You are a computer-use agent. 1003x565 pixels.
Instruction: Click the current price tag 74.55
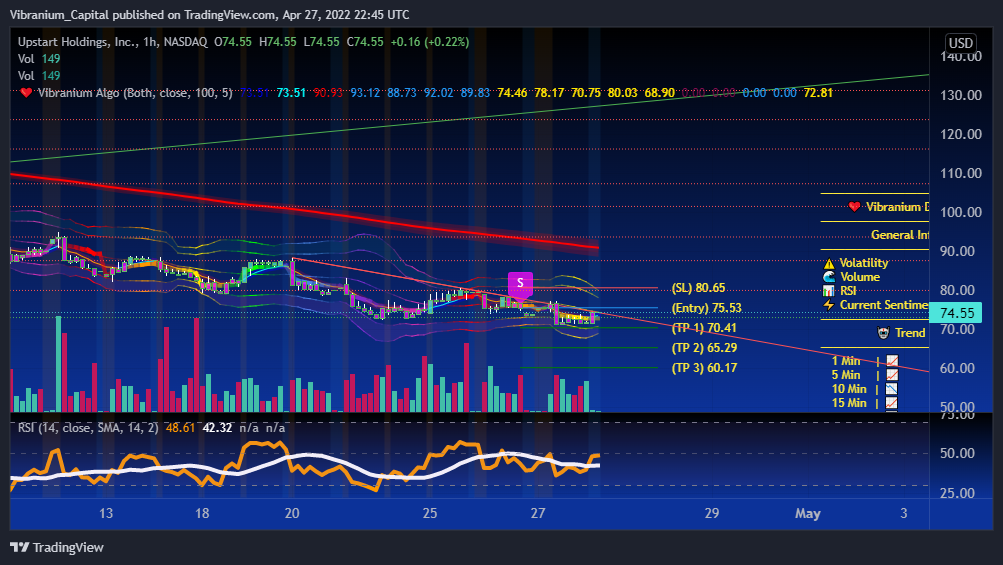(955, 313)
